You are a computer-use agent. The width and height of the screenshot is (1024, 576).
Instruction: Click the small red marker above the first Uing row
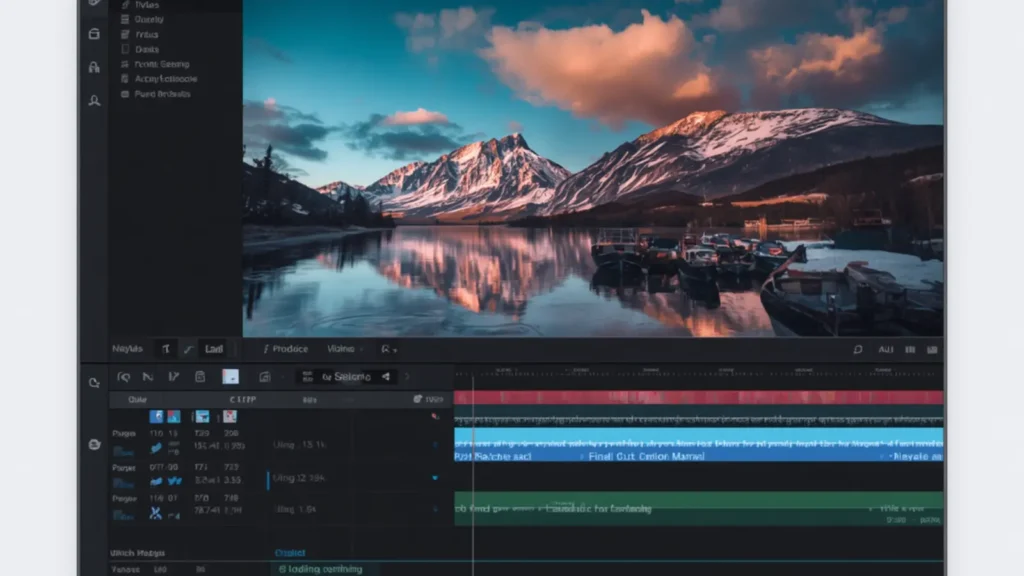pyautogui.click(x=435, y=417)
